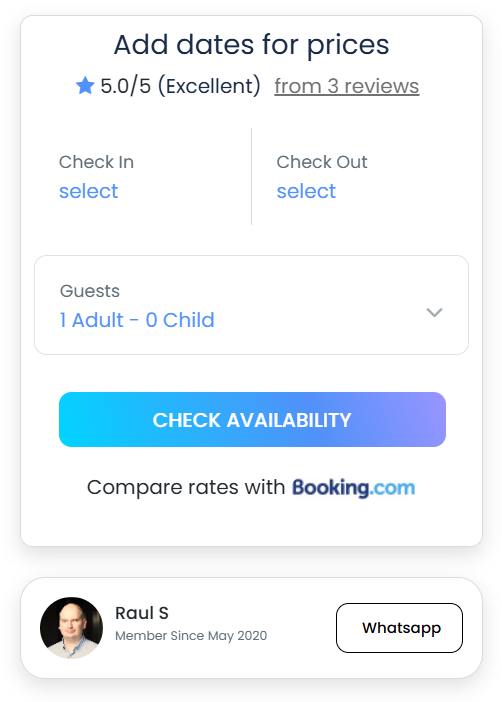
Task: Click the CHECK AVAILABILITY button
Action: coord(252,419)
